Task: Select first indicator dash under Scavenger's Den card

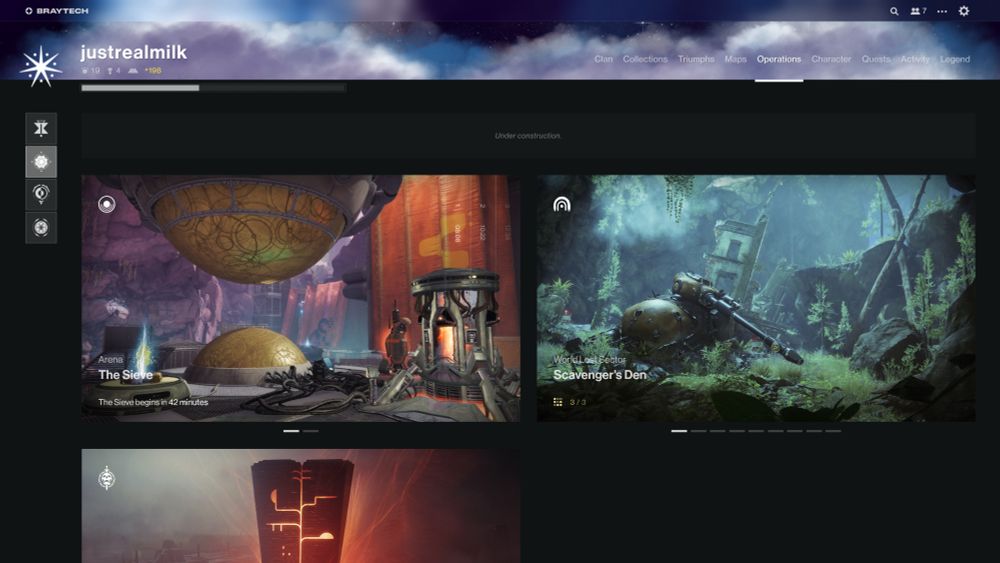Action: [x=679, y=431]
